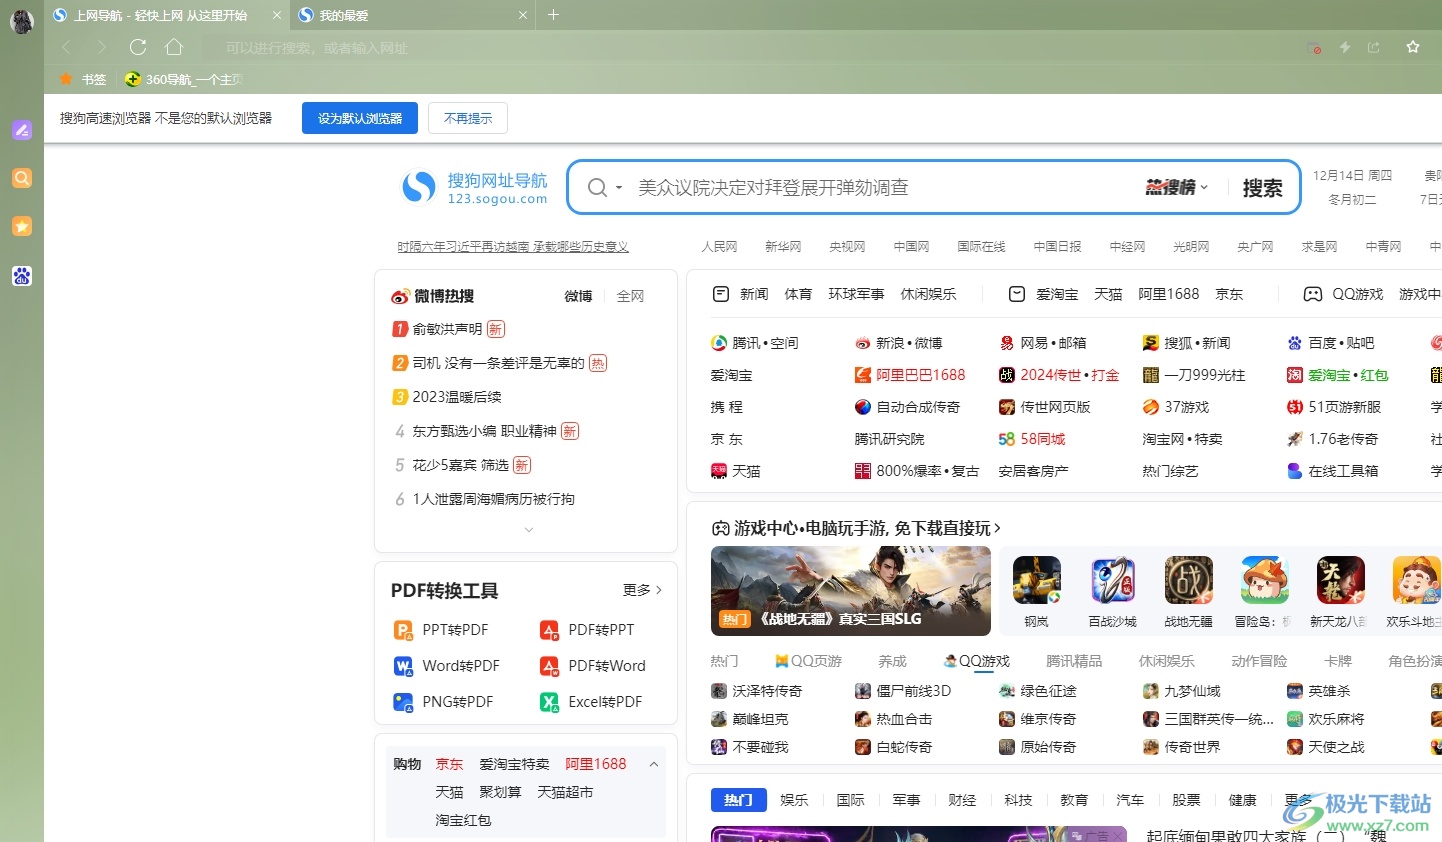Click the browser back arrow

coord(66,47)
